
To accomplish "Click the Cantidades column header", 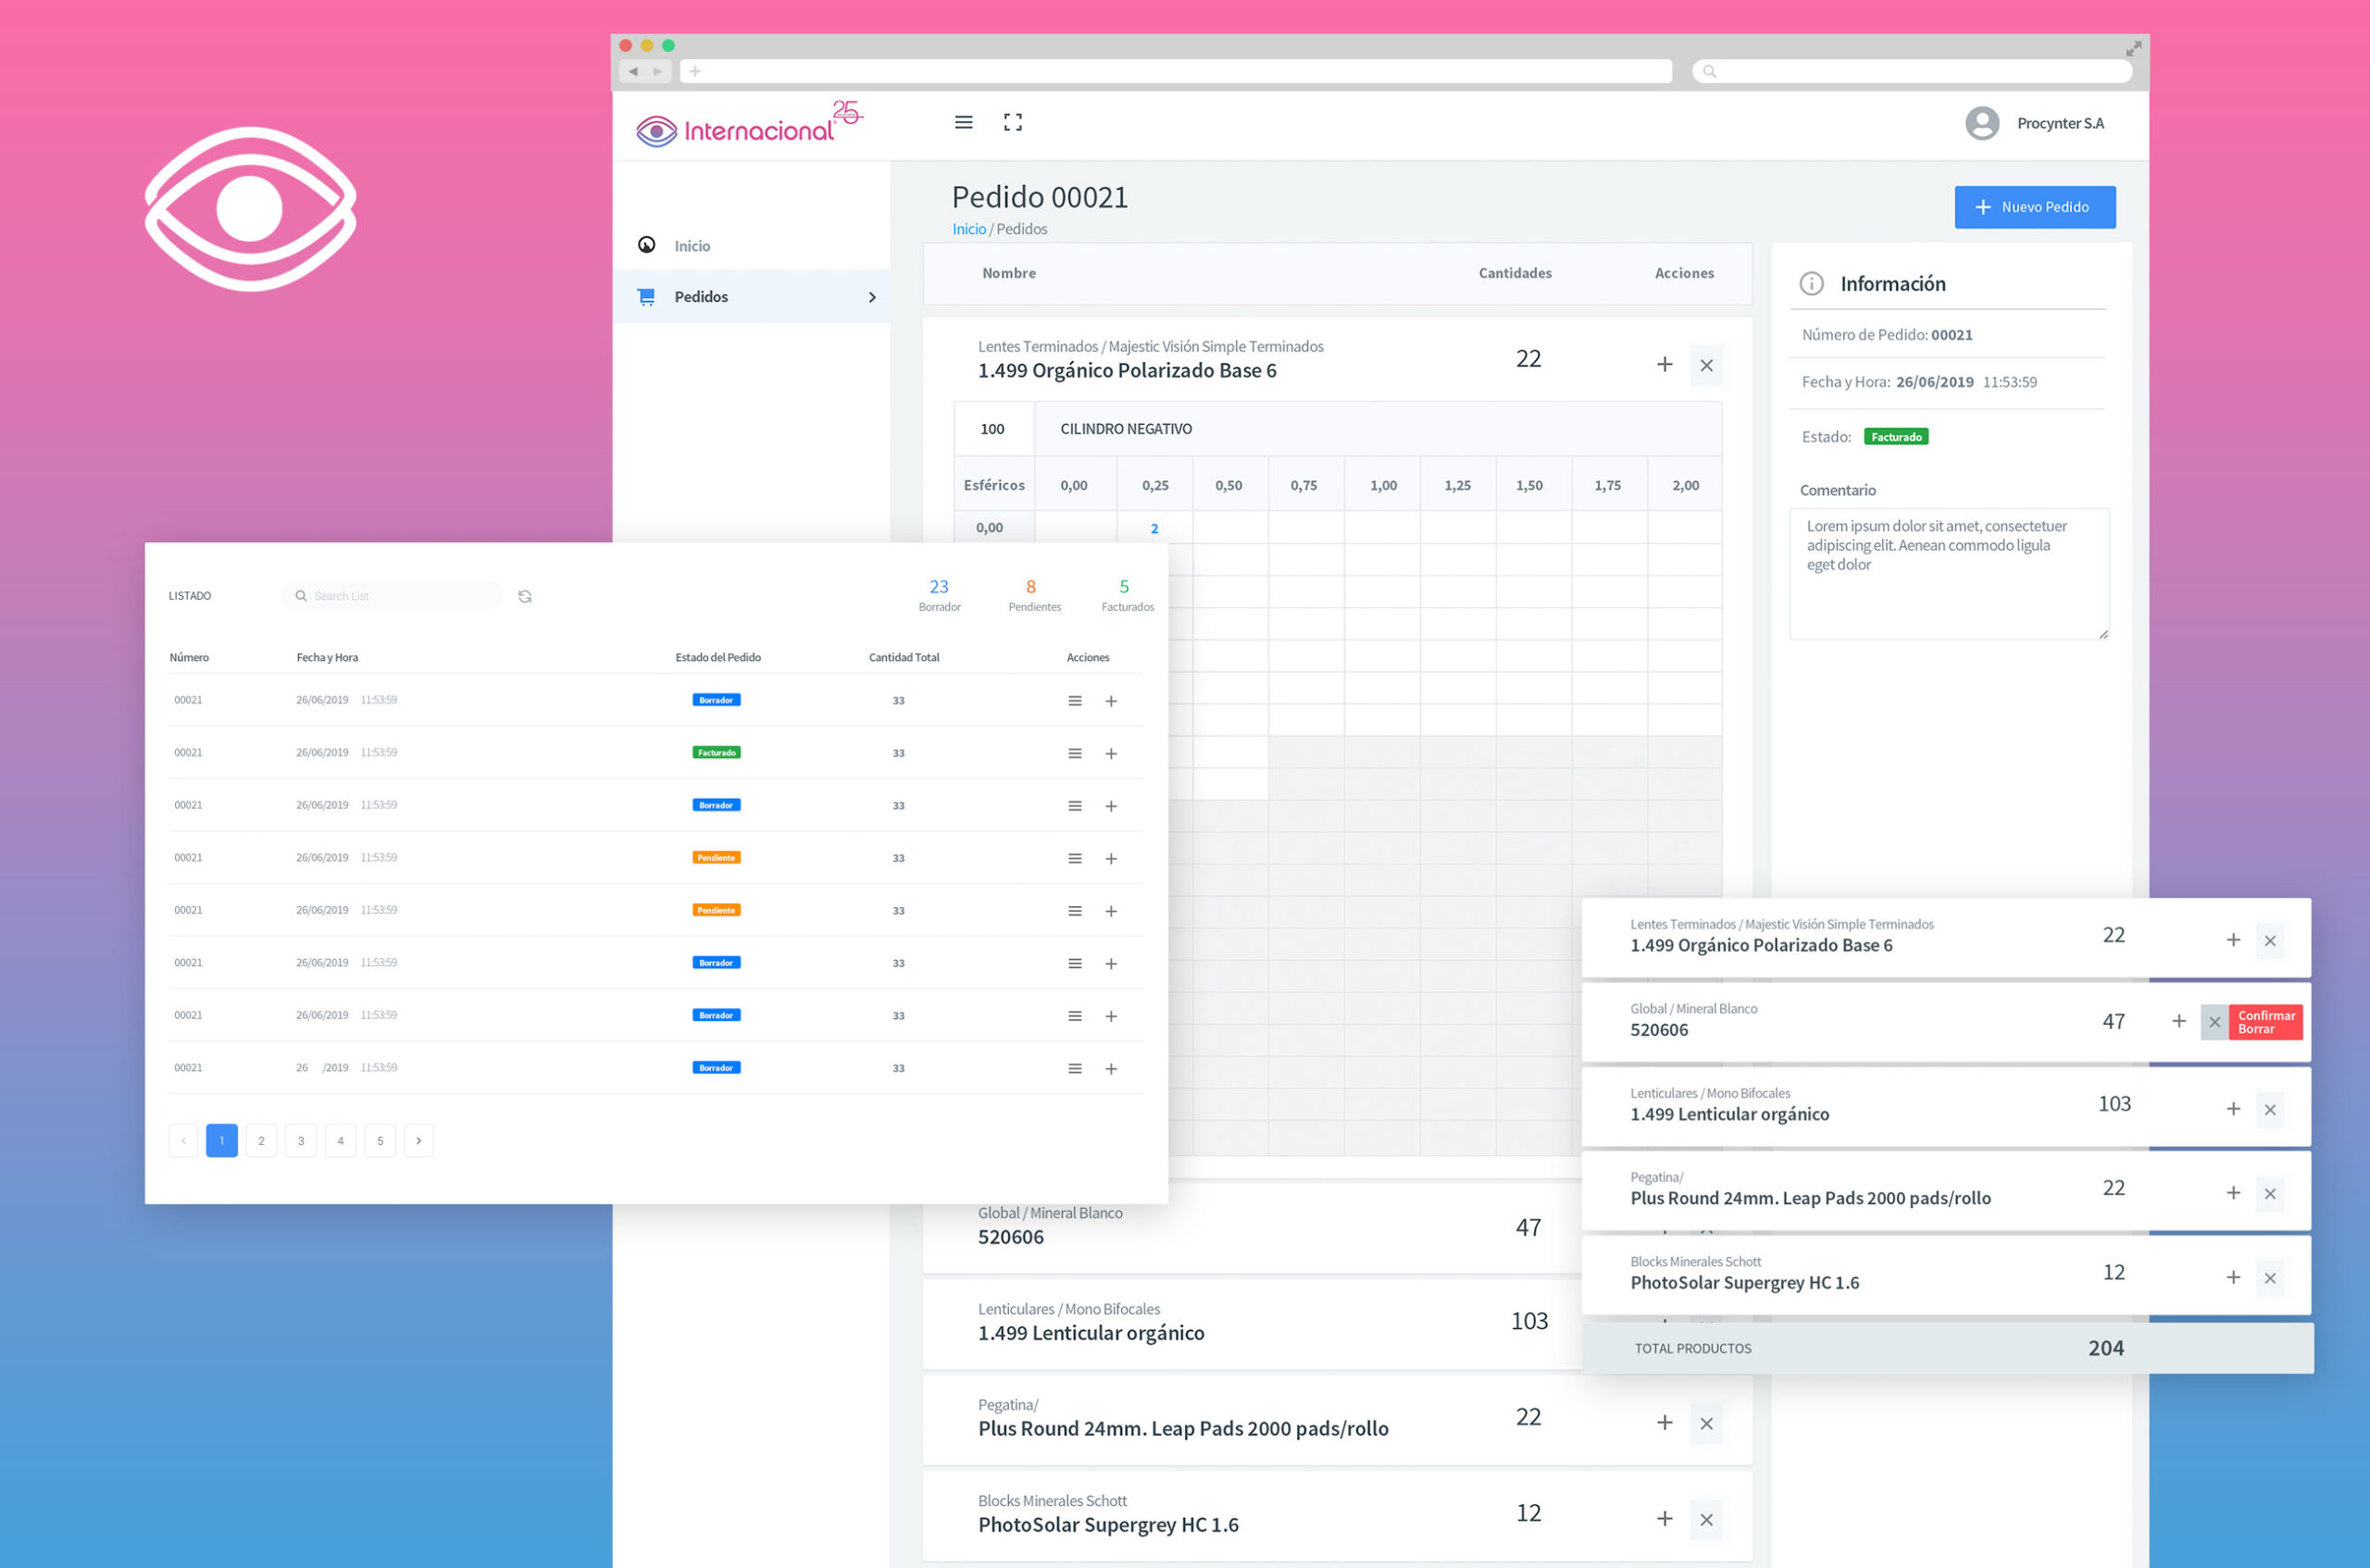I will (x=1514, y=273).
